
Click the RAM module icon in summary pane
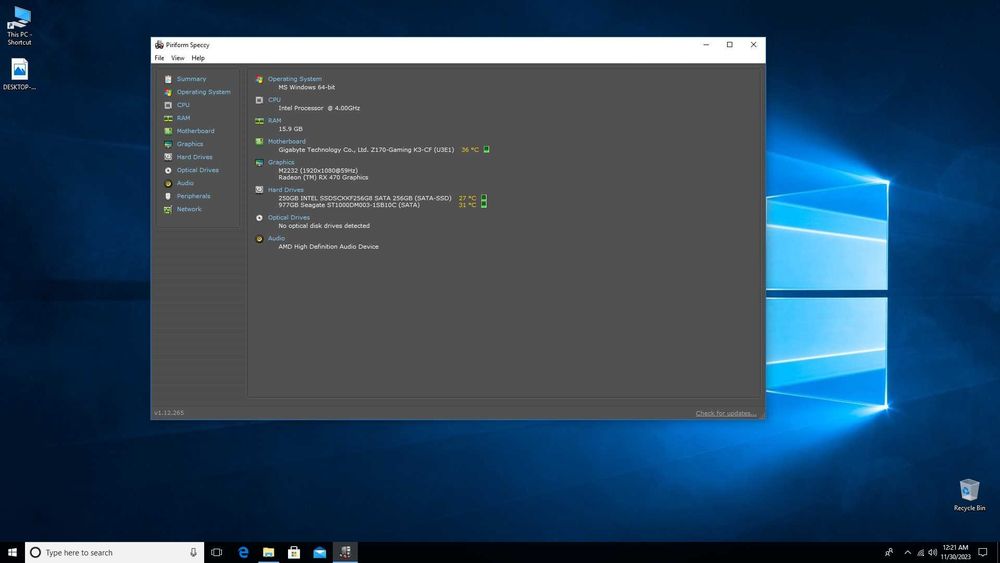(260, 121)
